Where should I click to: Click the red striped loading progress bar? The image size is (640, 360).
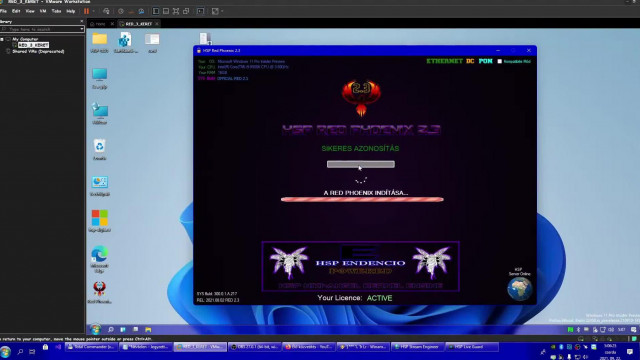(362, 200)
